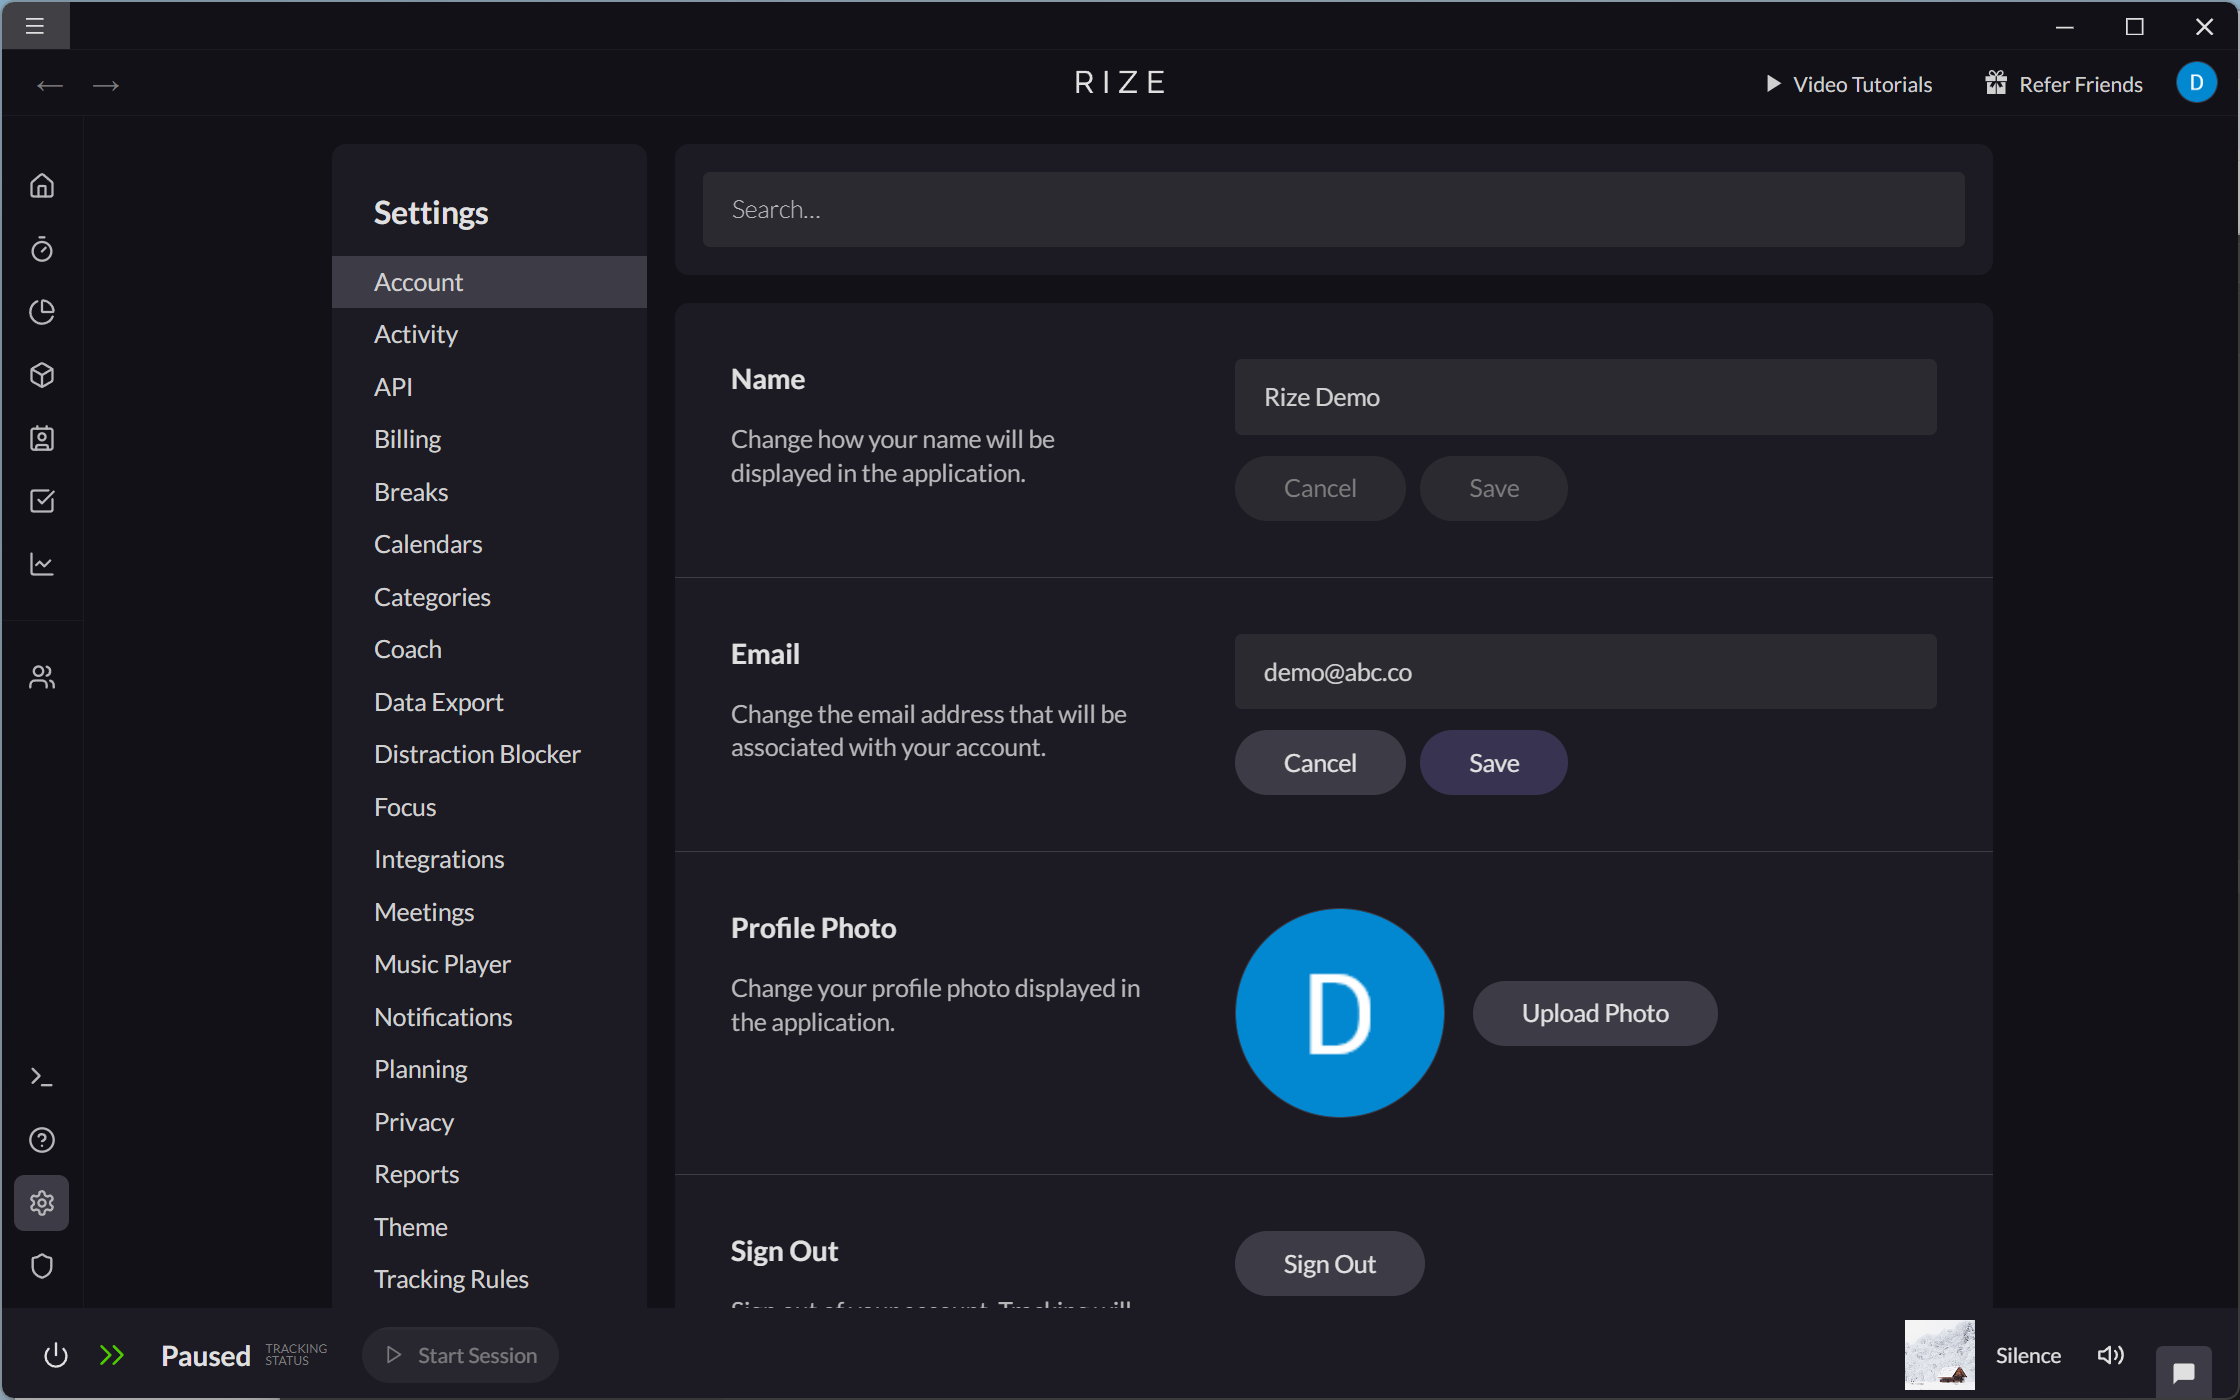The height and width of the screenshot is (1400, 2240).
Task: Expand the fast-forward session control
Action: coord(112,1355)
